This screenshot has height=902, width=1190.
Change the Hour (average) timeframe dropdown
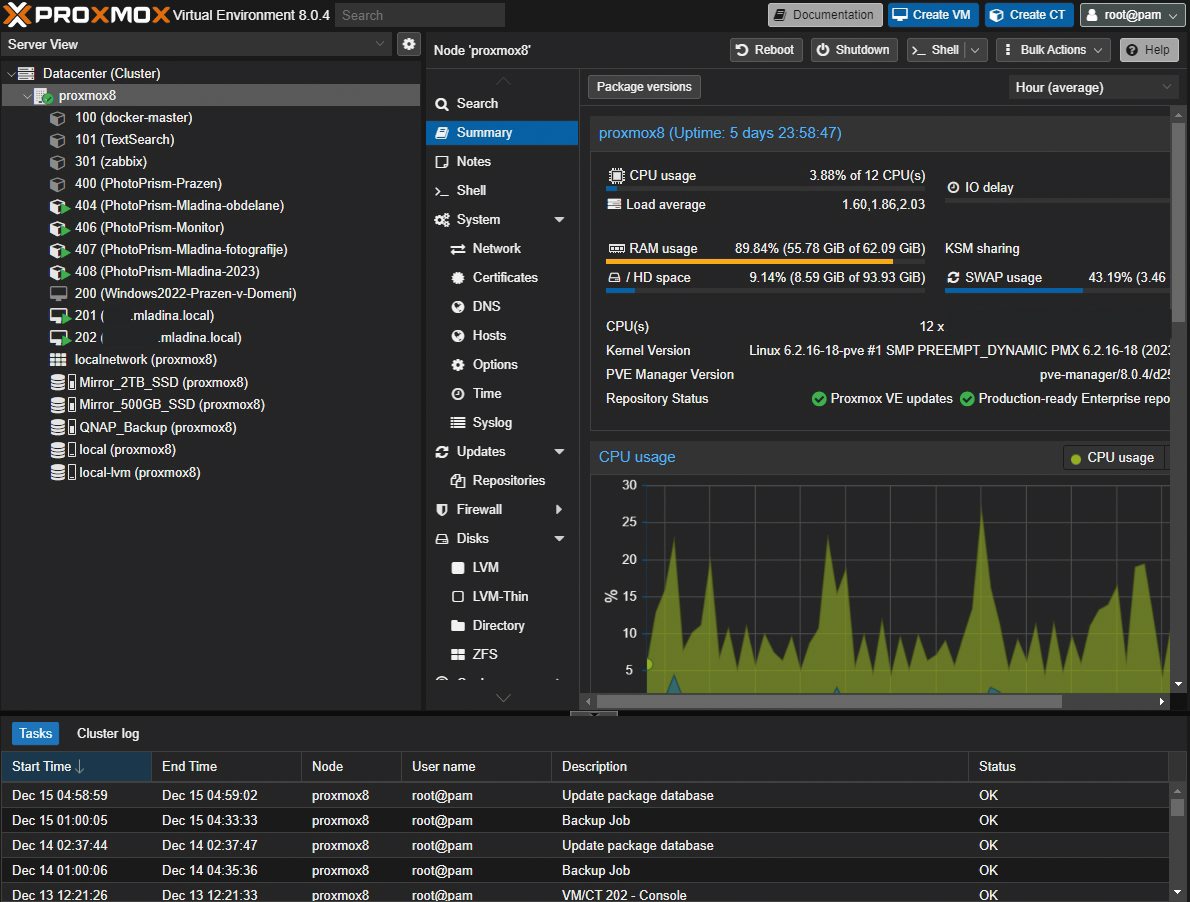tap(1093, 87)
